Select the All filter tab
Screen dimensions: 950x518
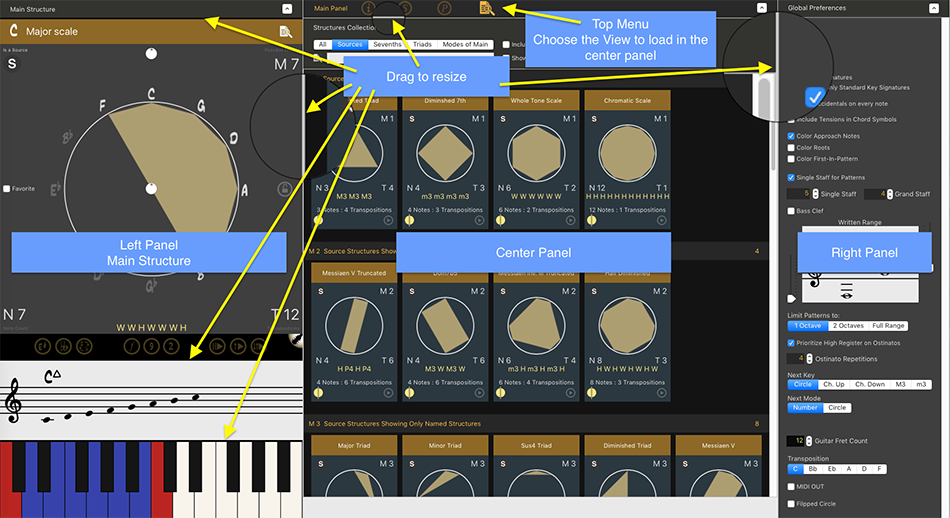[322, 44]
